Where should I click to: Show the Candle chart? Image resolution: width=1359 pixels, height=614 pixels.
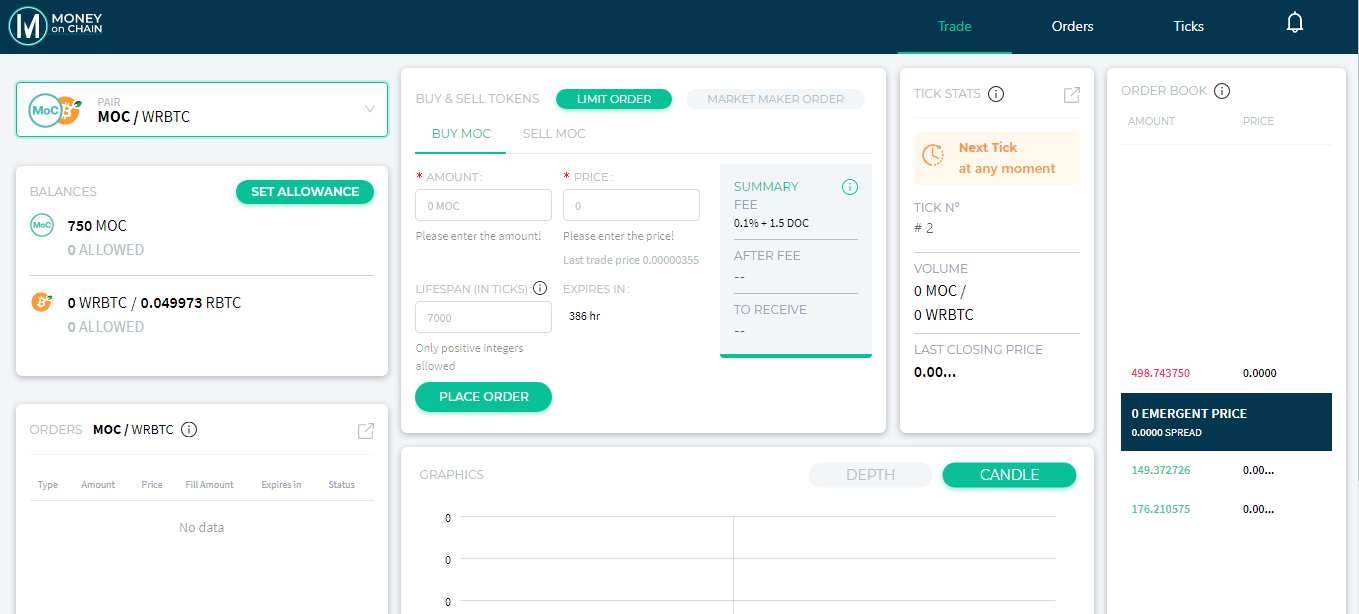coord(1009,475)
